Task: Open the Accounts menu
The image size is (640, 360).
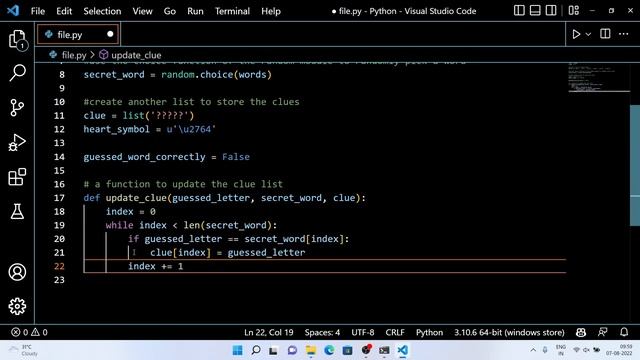Action: (17, 272)
